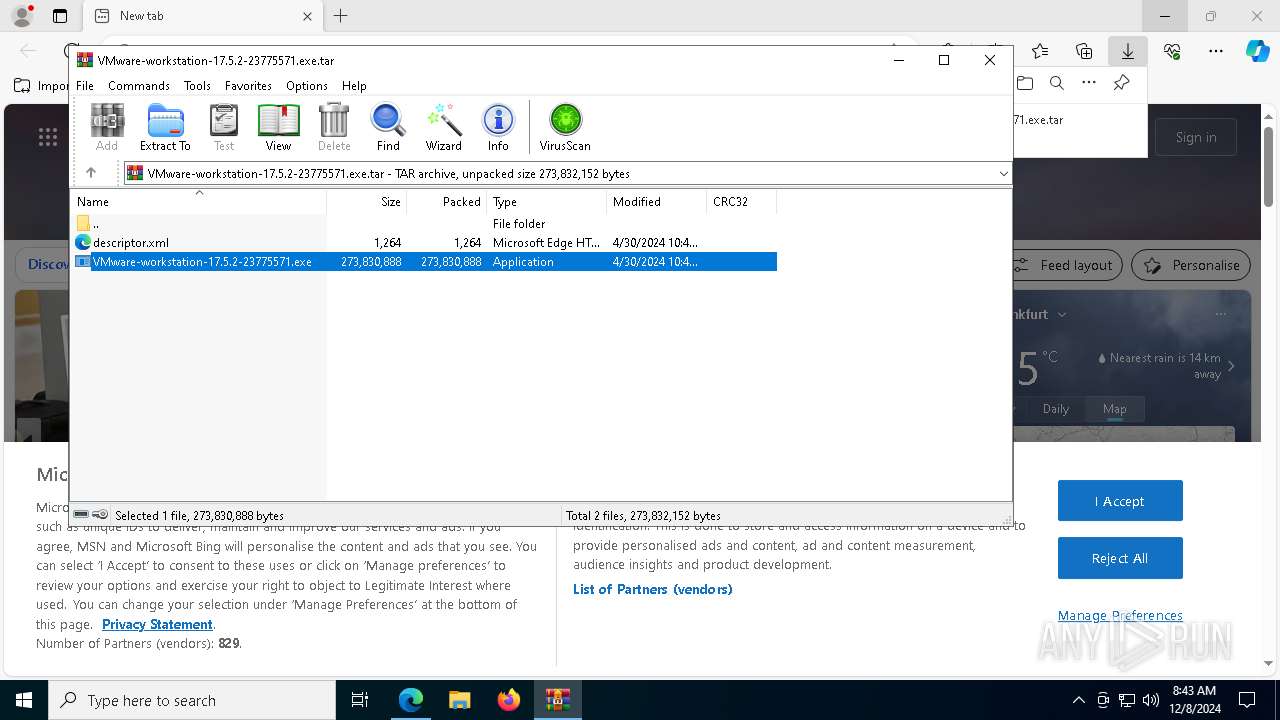Click the key icon in WinRAR status bar
Screen dimensions: 1280x720
(x=100, y=515)
